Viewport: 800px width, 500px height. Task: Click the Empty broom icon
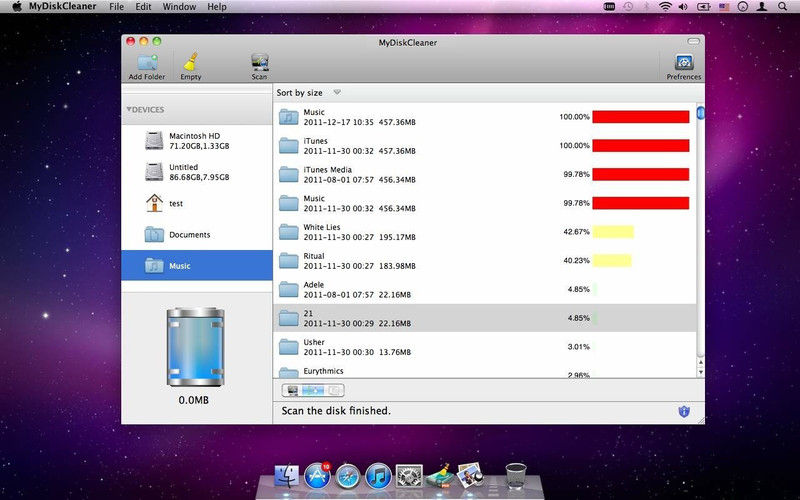point(191,62)
